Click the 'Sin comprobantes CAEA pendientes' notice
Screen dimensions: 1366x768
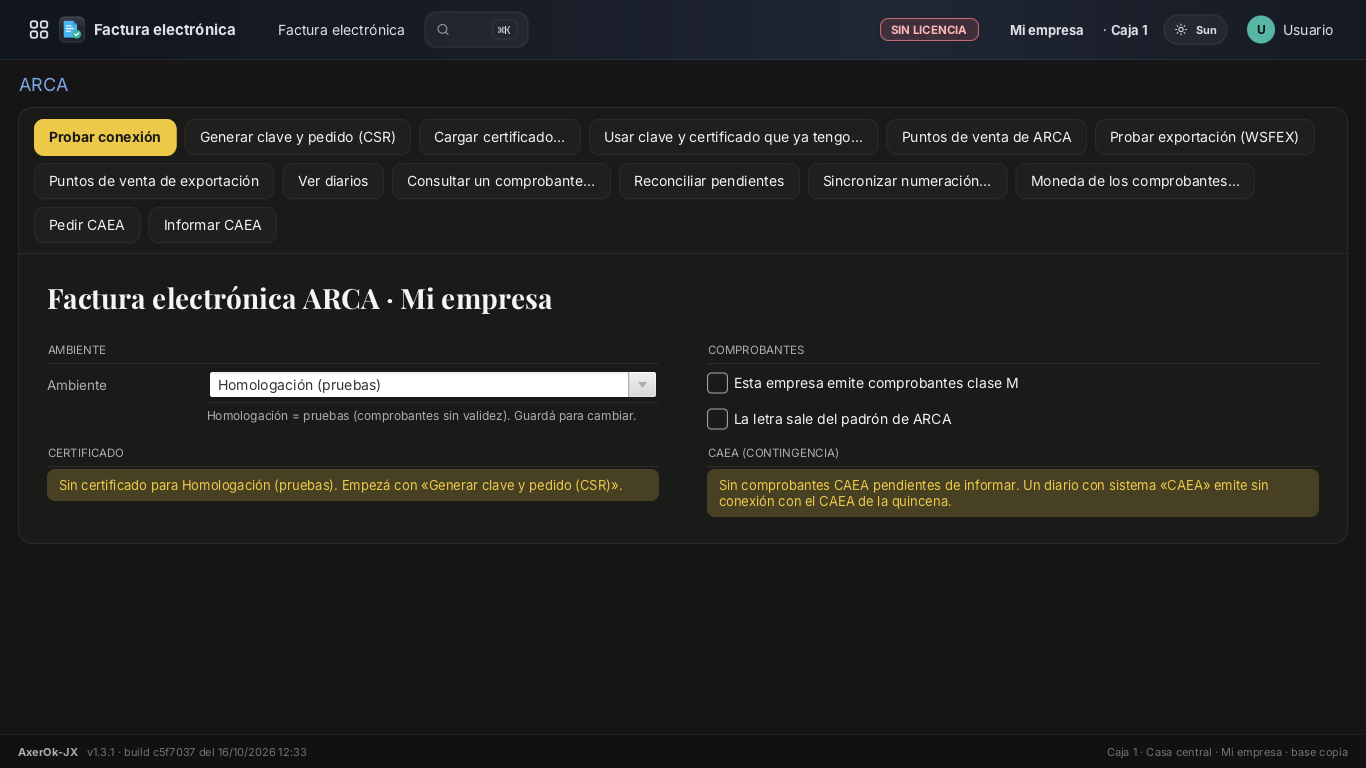click(1013, 493)
